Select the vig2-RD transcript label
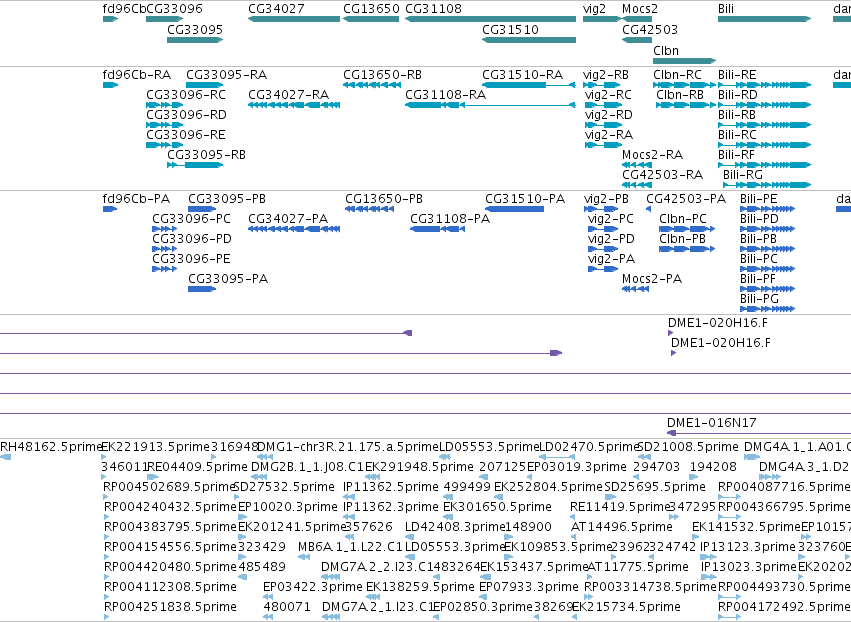Viewport: 851px width, 622px height. tap(608, 115)
